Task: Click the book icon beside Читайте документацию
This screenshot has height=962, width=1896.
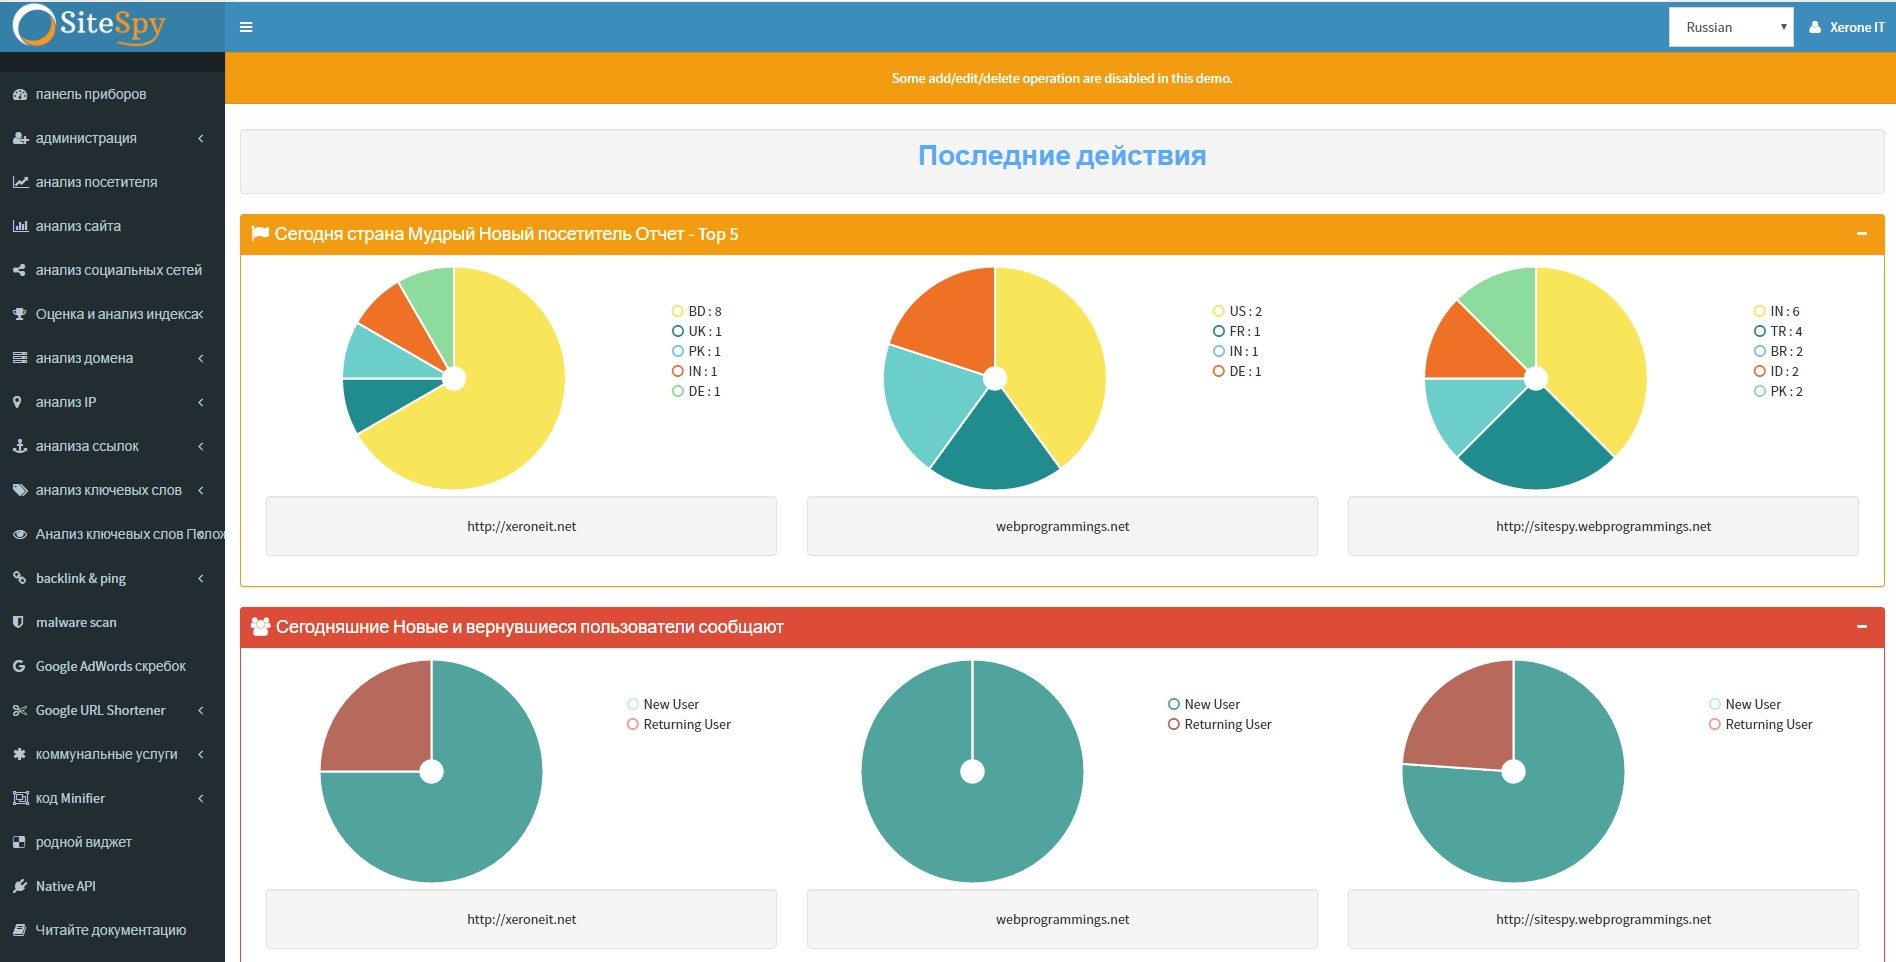Action: (x=19, y=930)
